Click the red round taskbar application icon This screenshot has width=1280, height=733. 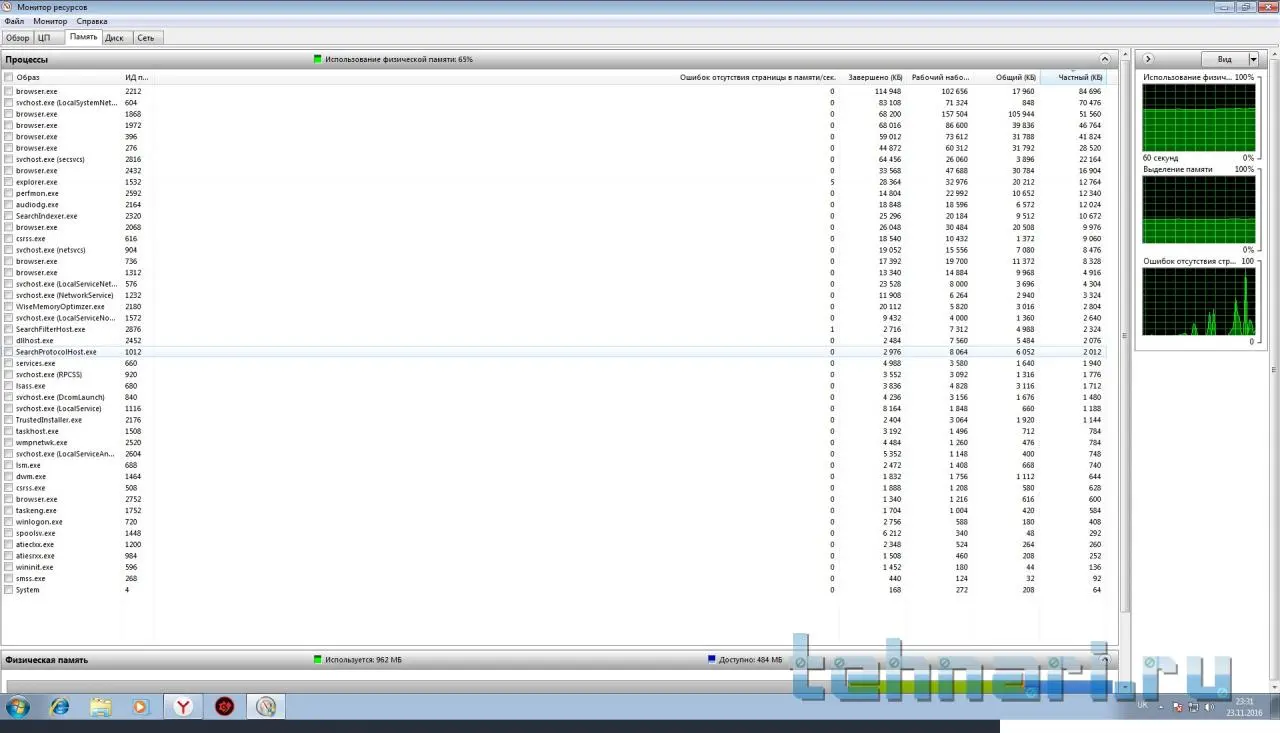point(225,707)
